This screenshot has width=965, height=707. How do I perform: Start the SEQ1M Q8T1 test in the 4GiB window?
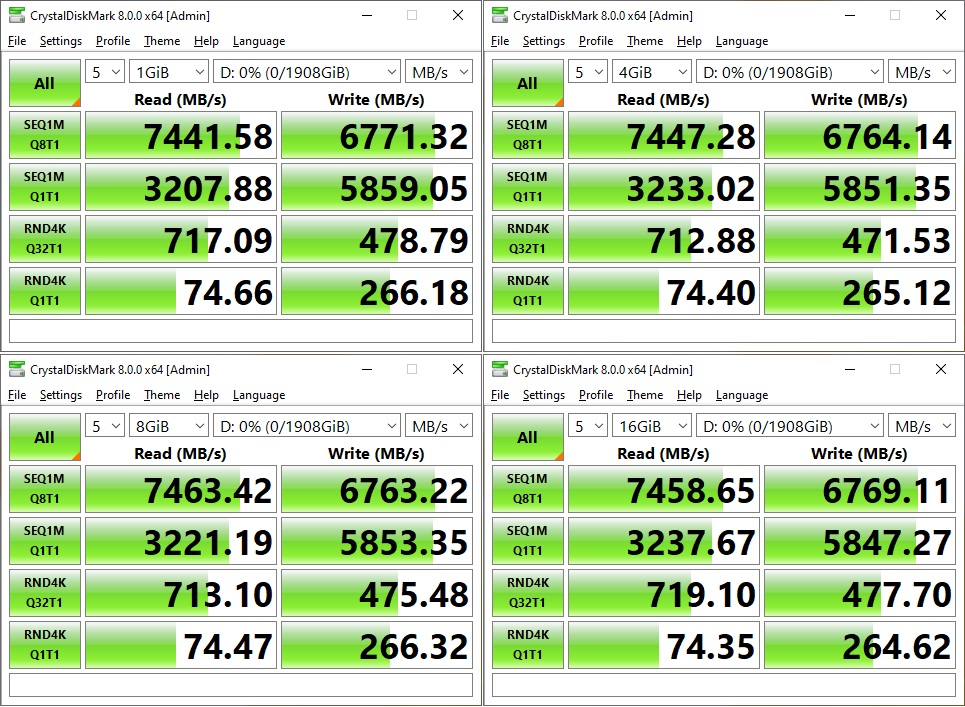[527, 135]
